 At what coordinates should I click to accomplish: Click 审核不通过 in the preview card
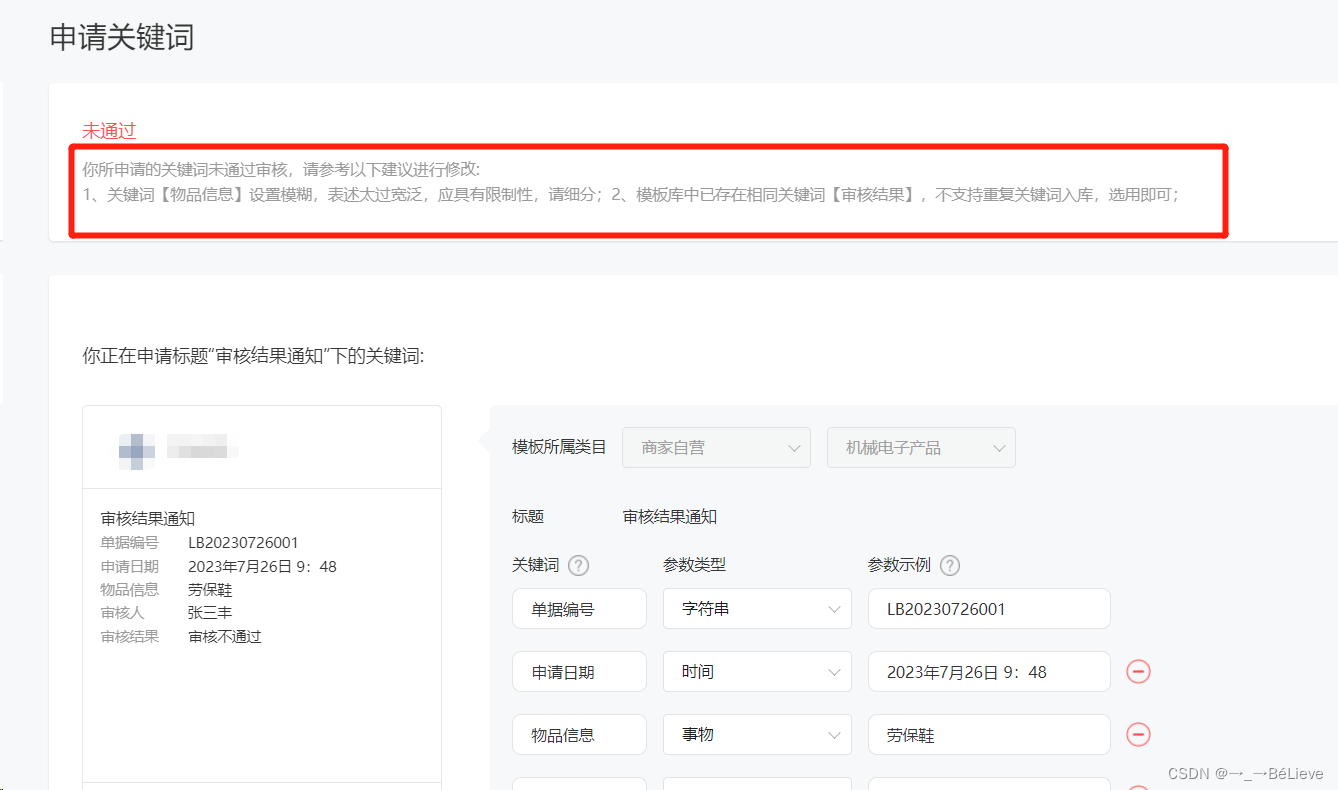(x=225, y=636)
